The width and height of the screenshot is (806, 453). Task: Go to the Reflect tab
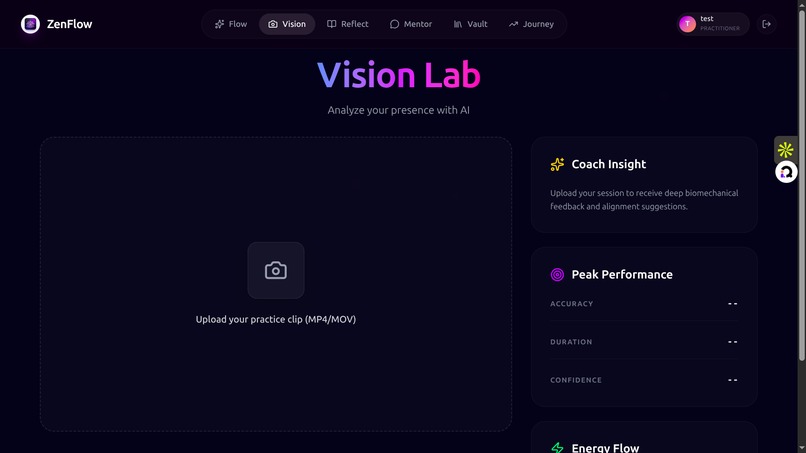[x=347, y=24]
